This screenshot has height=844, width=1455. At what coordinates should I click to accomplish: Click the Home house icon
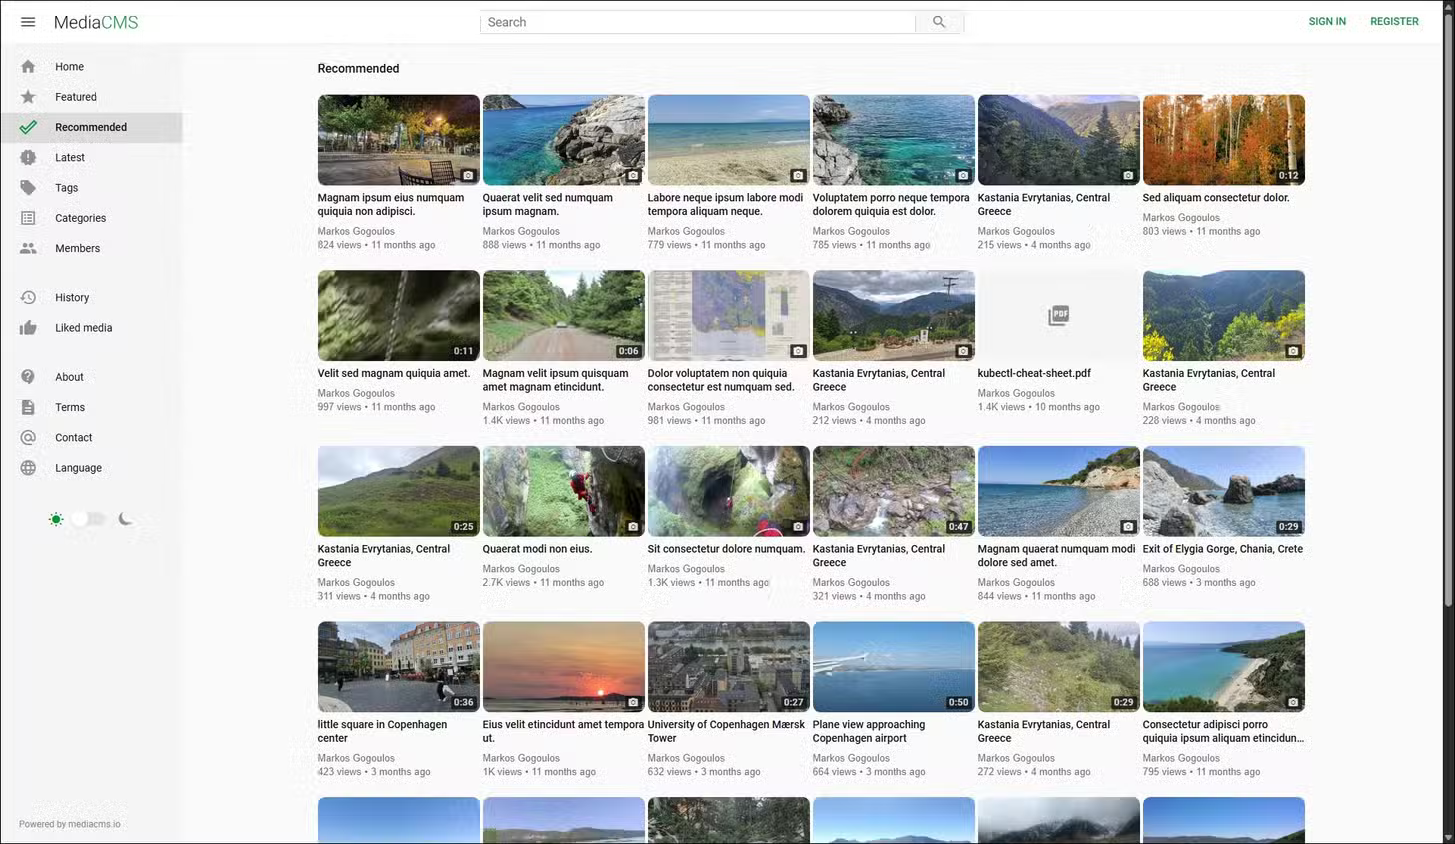coord(28,67)
